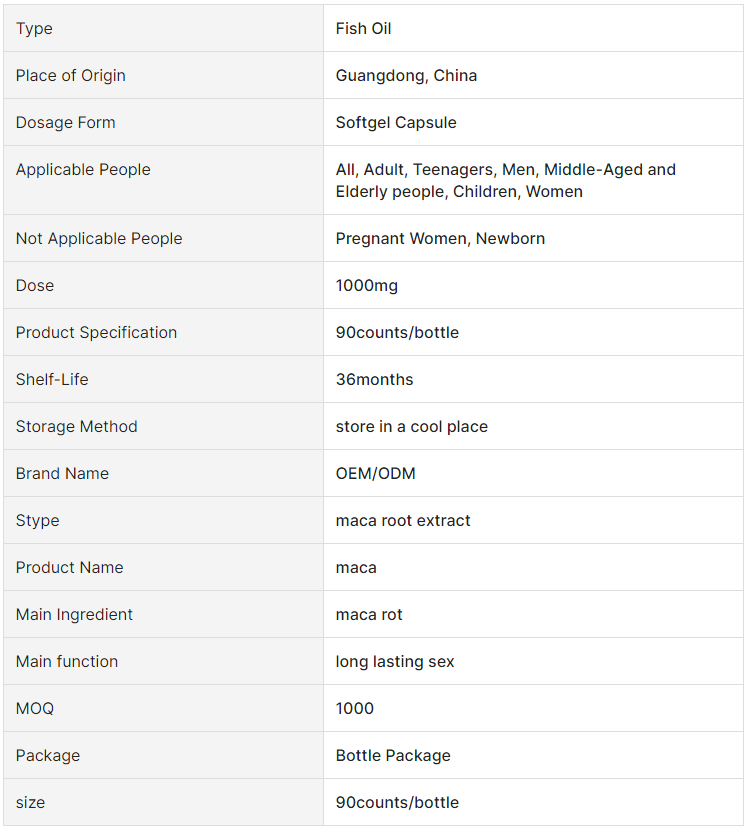Click the Bottle Package value
The image size is (746, 829).
(x=393, y=756)
